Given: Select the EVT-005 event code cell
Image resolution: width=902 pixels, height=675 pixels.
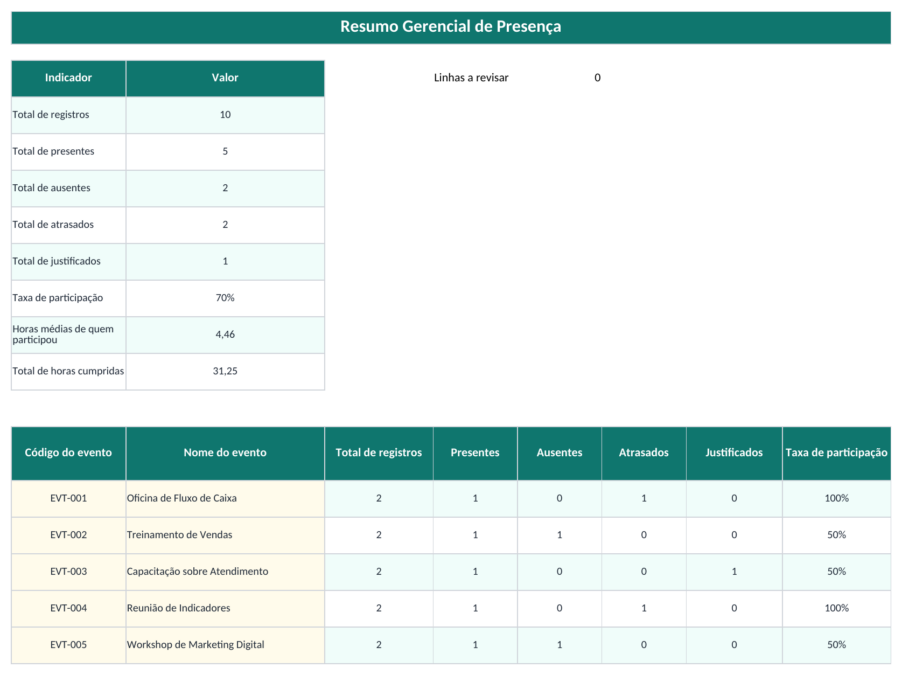Looking at the screenshot, I should click(68, 645).
